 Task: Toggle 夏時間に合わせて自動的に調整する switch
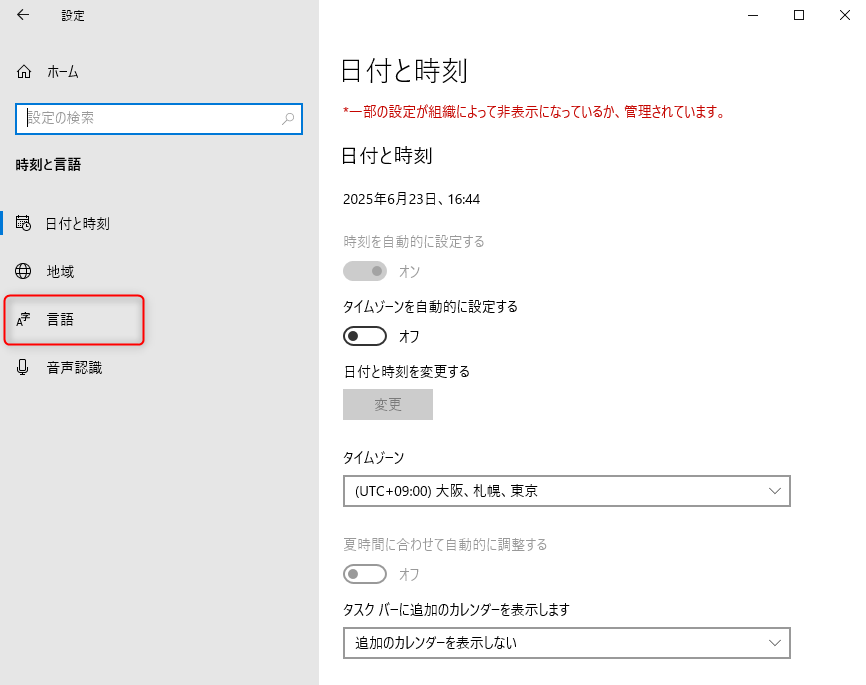point(365,574)
